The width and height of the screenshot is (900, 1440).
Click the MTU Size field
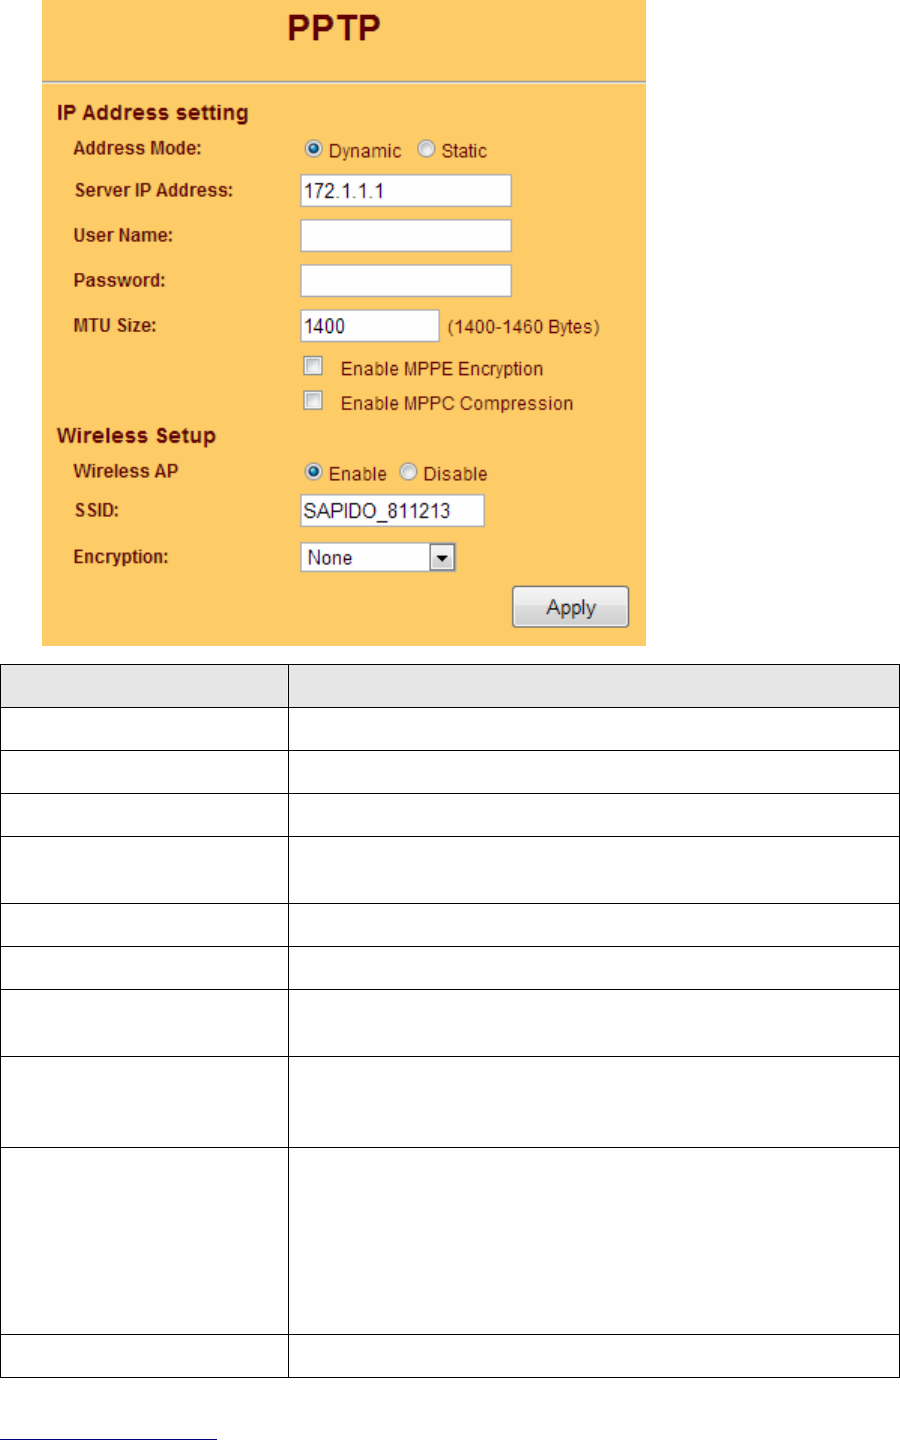[370, 326]
